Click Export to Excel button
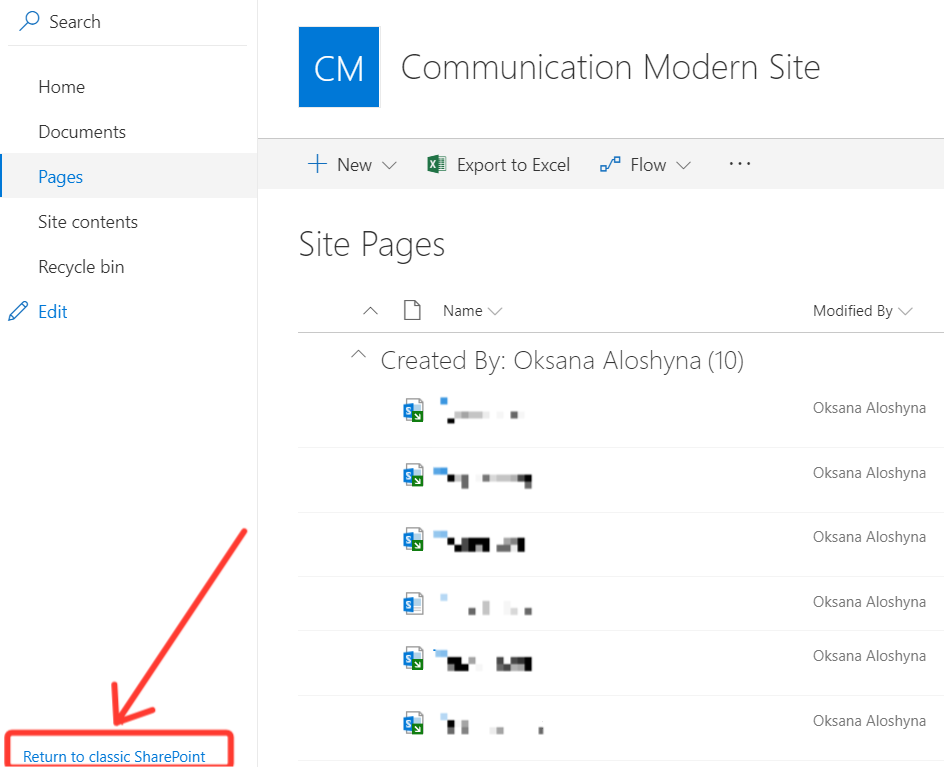The image size is (944, 770). coord(498,164)
